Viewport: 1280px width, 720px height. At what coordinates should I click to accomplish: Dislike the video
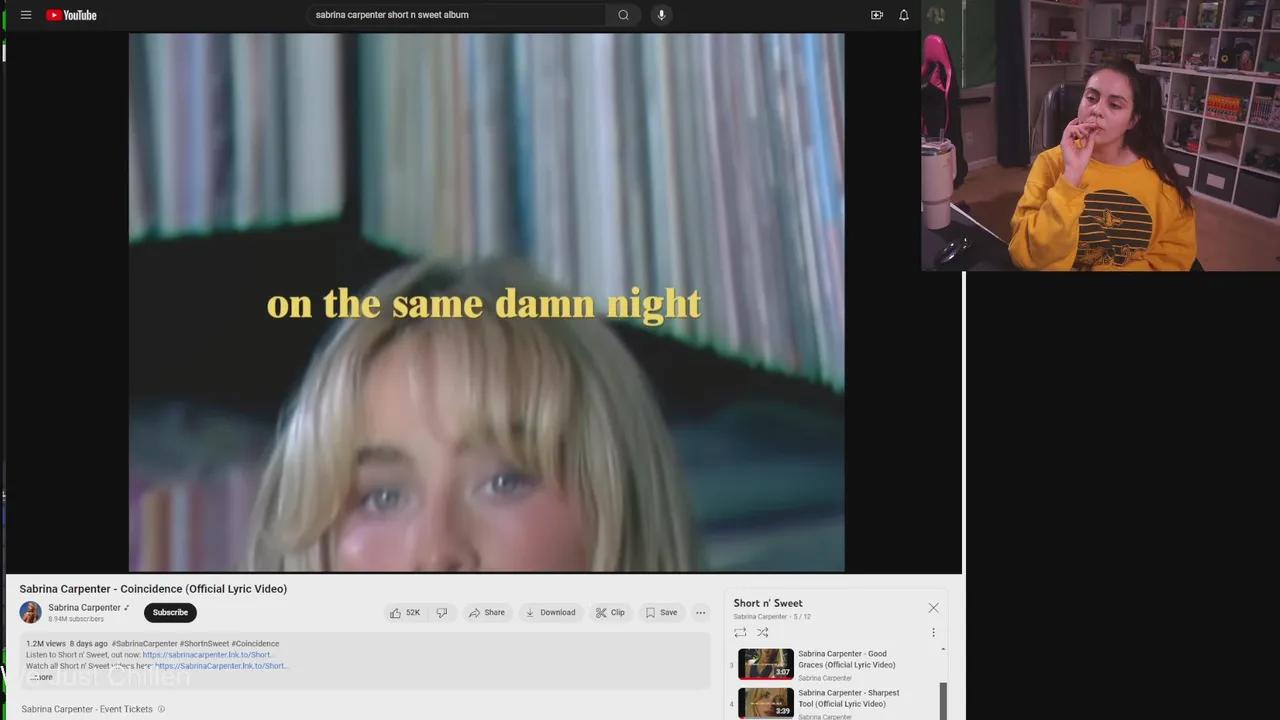[x=442, y=612]
